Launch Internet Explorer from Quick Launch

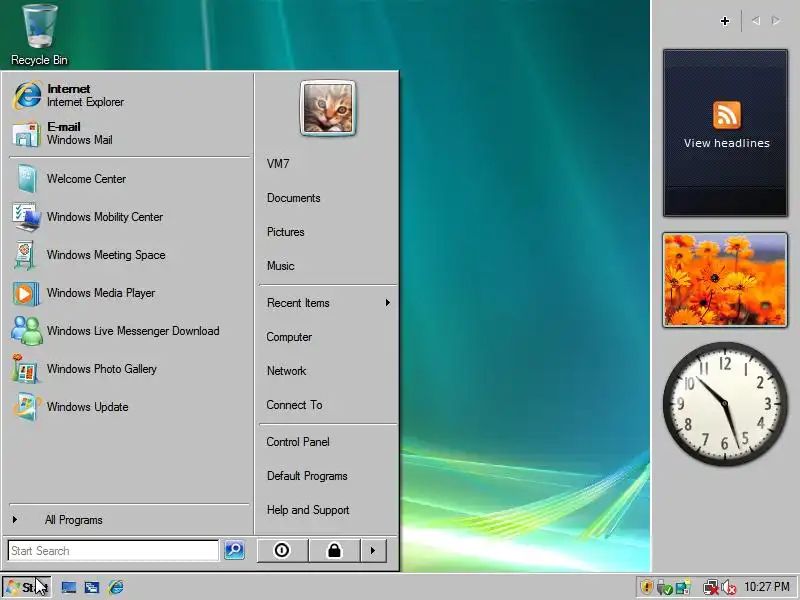(x=115, y=587)
